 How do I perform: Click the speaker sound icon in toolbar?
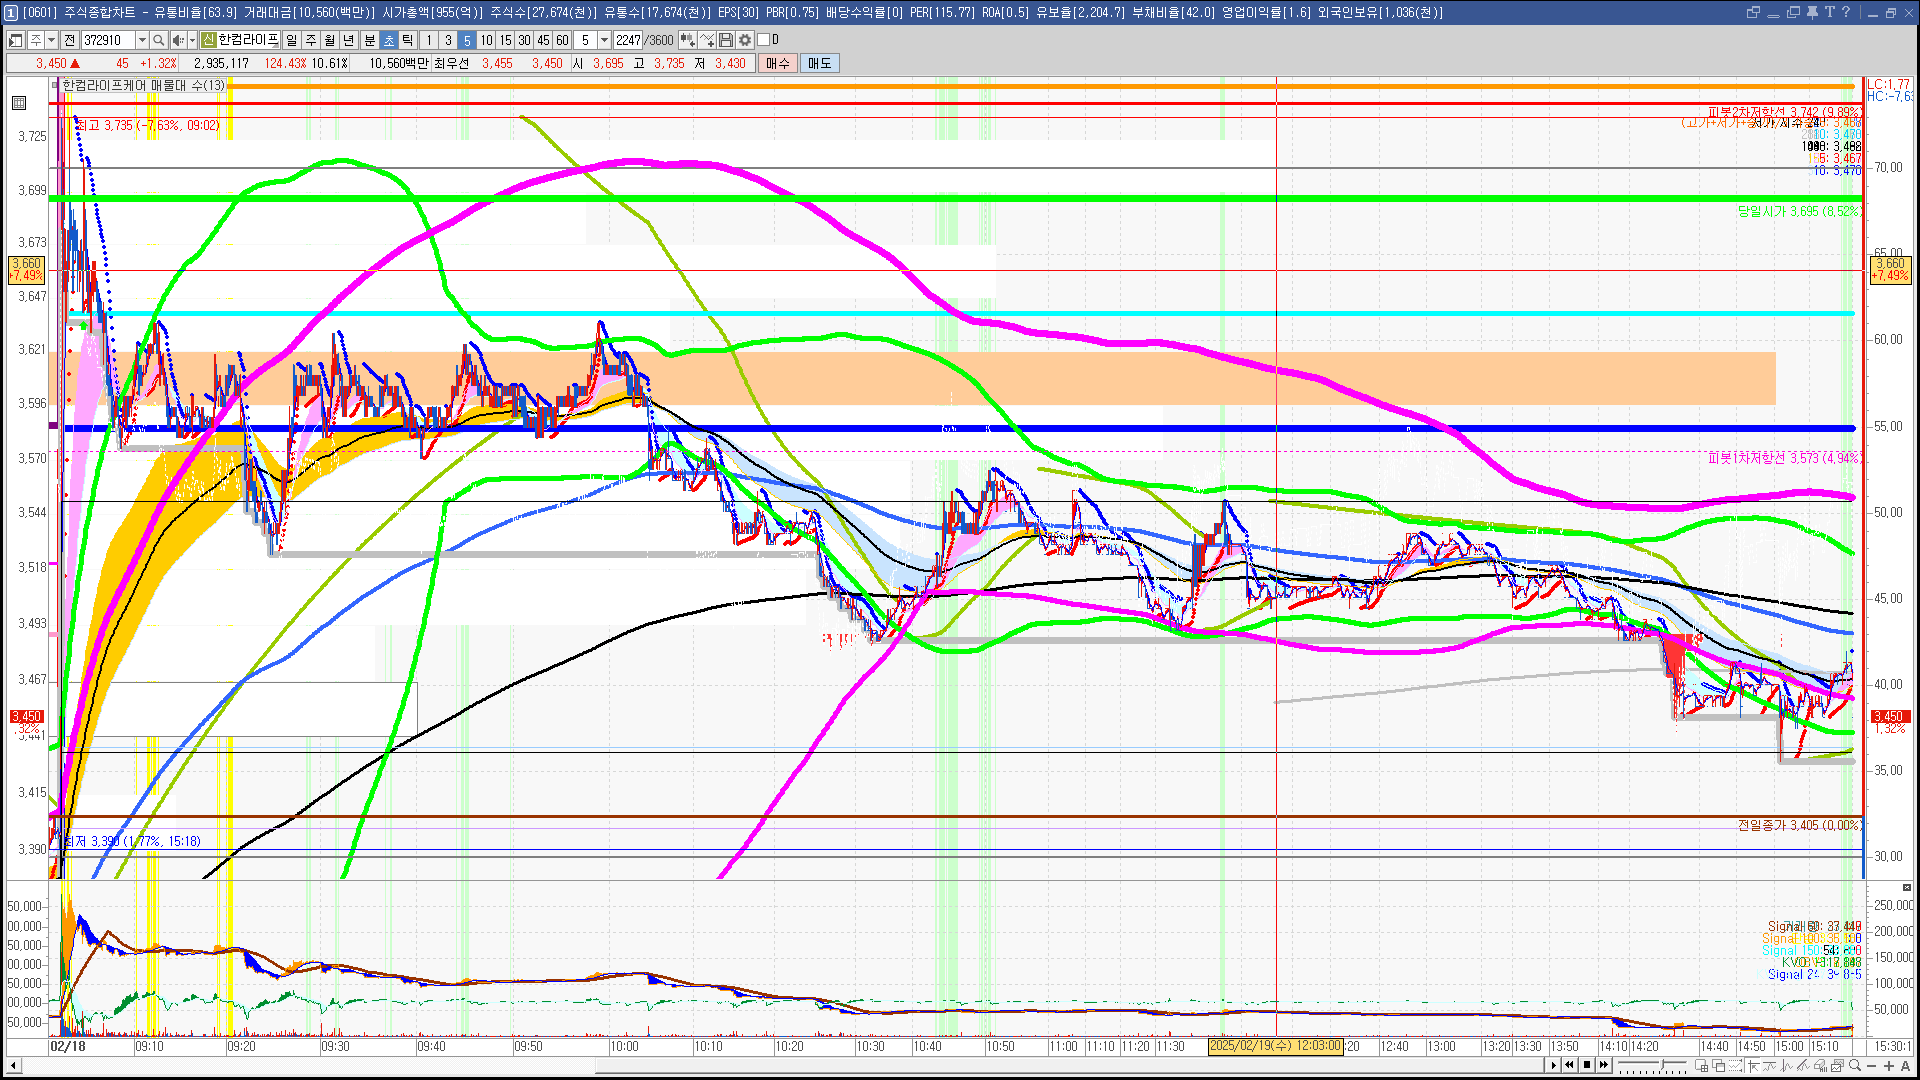178,40
